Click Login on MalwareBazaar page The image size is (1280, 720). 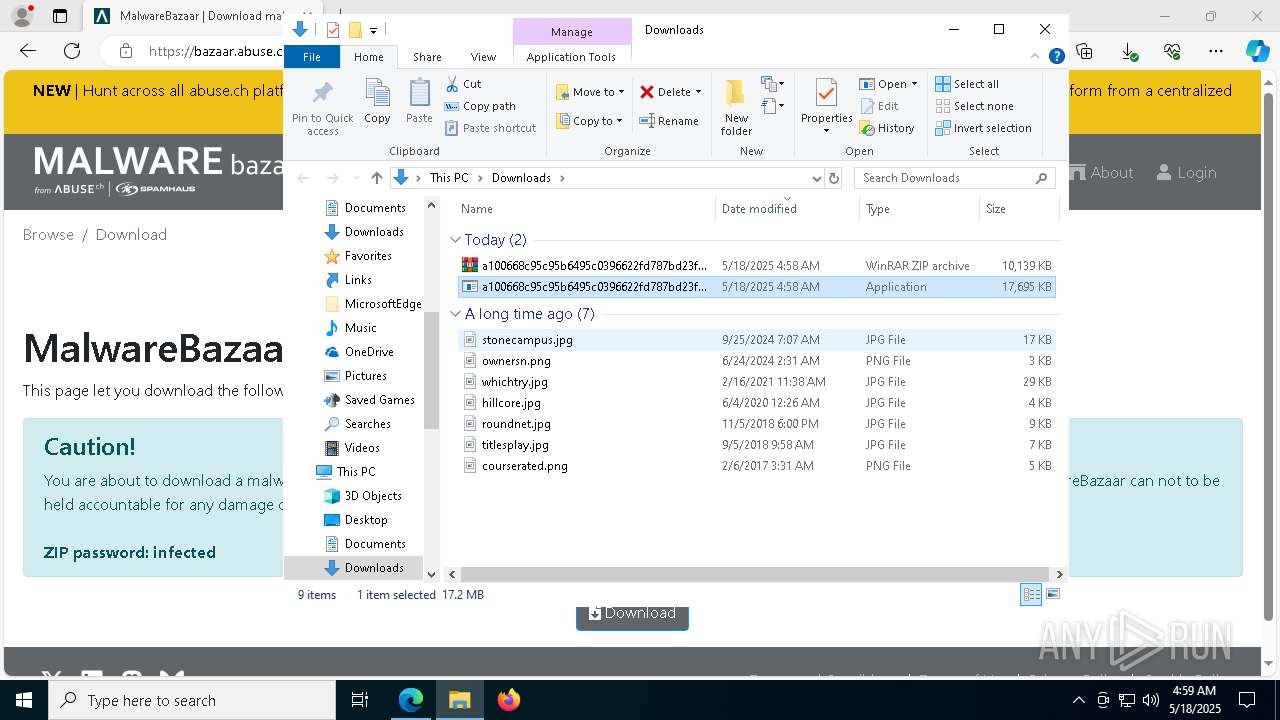pyautogui.click(x=1186, y=172)
